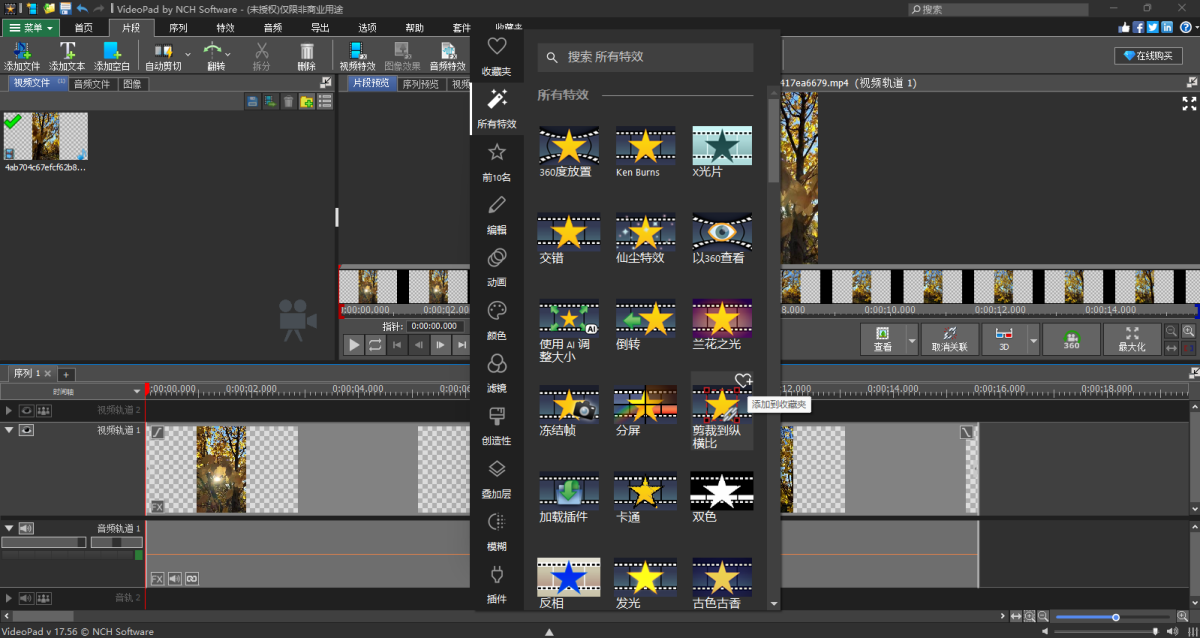
Task: Toggle visibility eye of 视频轨道 1
Action: [27, 430]
